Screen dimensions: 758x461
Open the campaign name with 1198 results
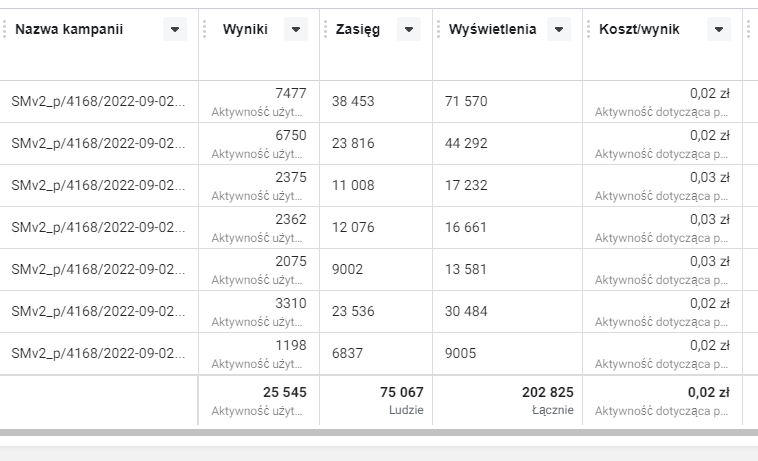[x=97, y=354]
